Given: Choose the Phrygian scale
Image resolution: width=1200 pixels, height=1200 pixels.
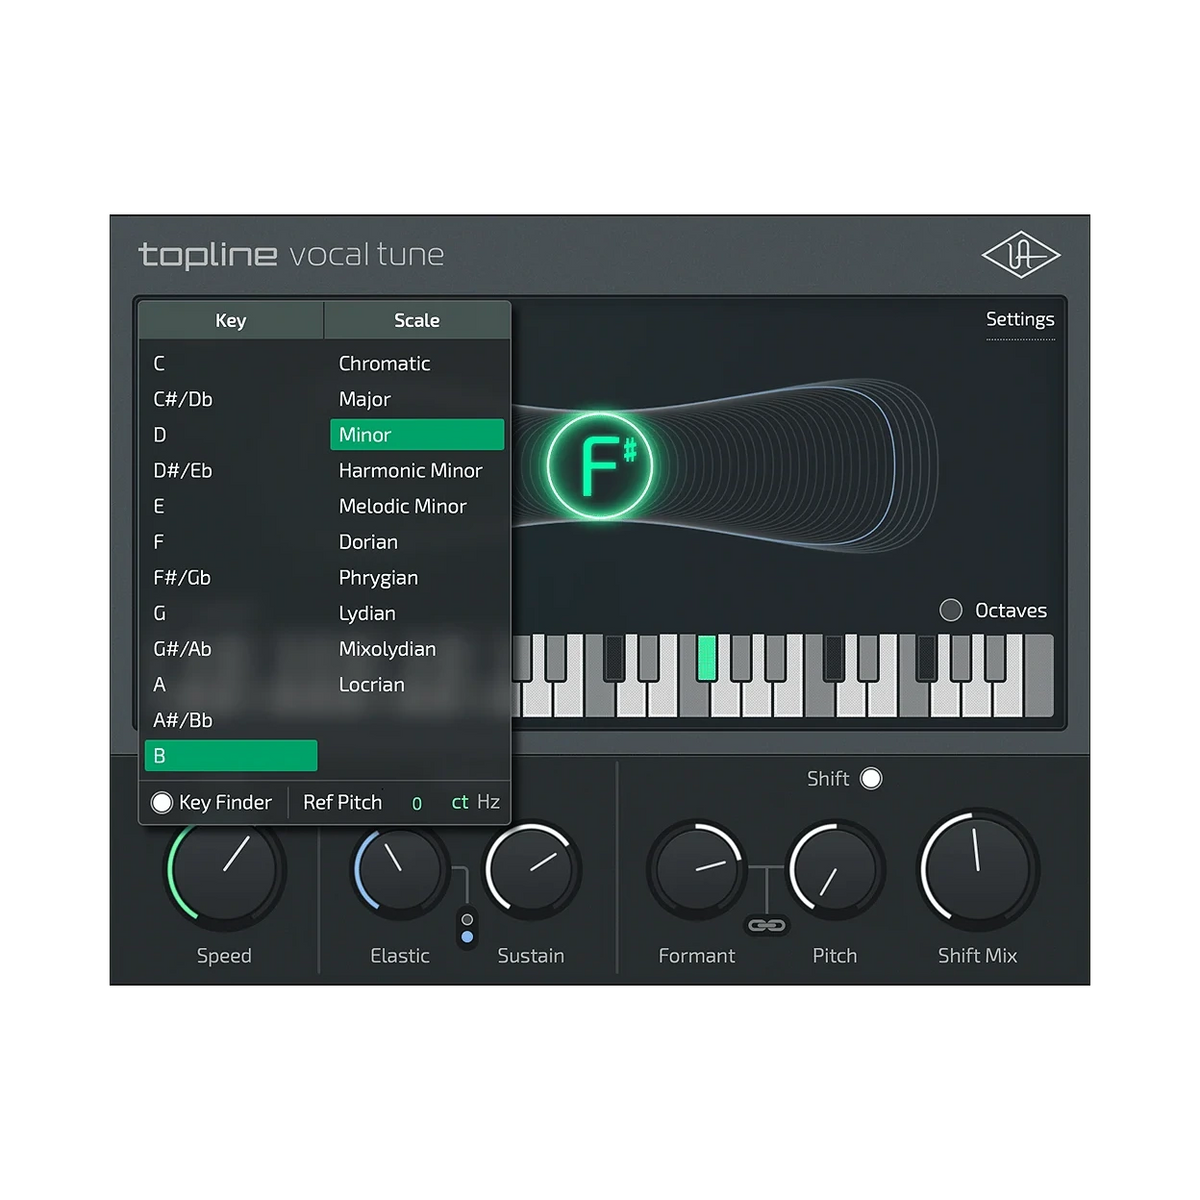Looking at the screenshot, I should (417, 577).
